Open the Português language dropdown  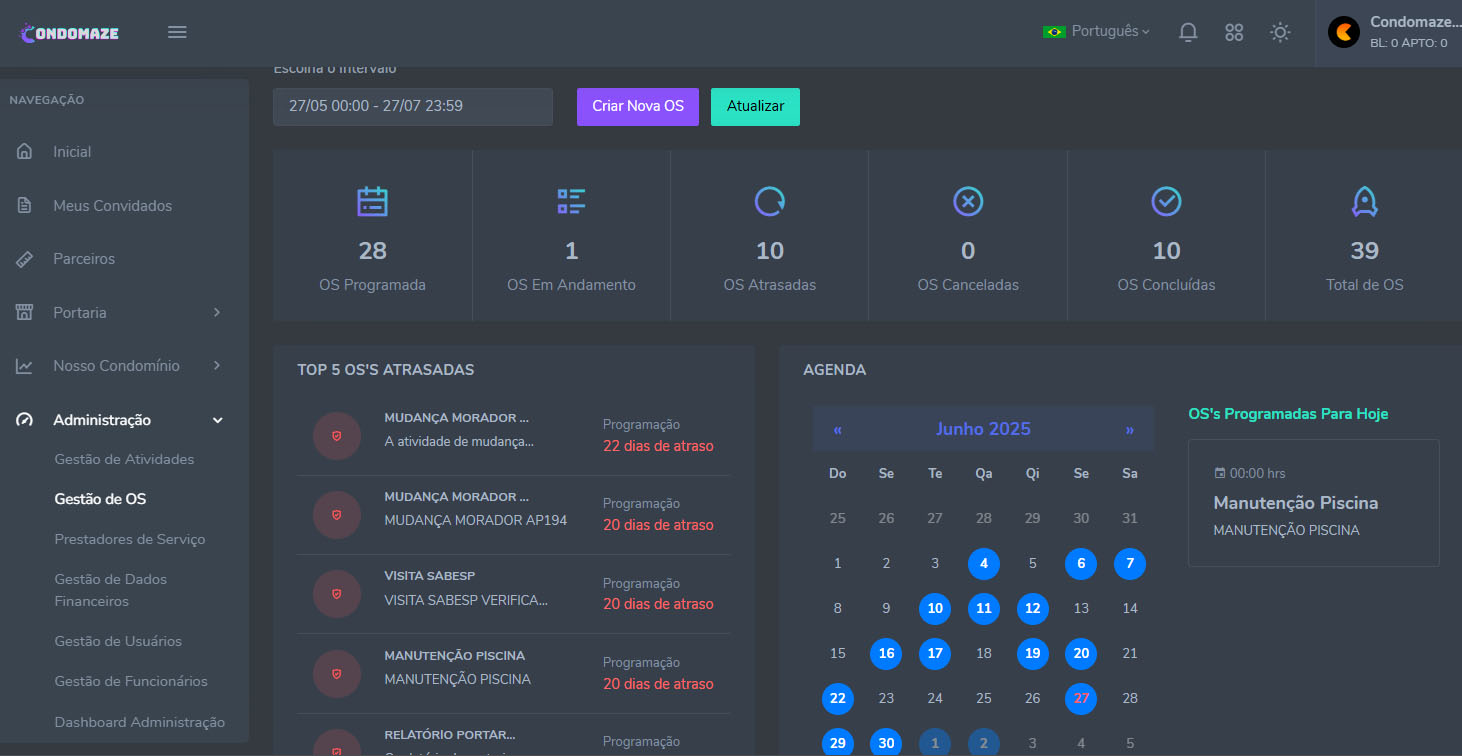coord(1096,32)
